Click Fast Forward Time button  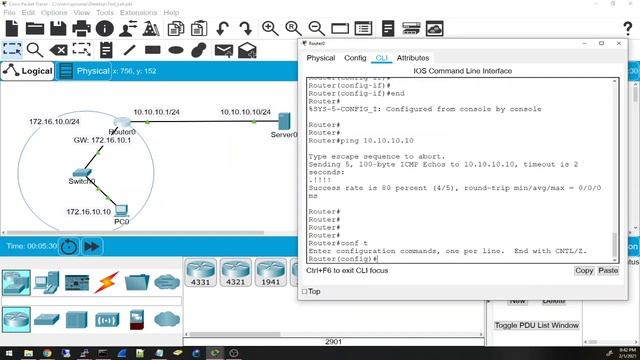(92, 247)
